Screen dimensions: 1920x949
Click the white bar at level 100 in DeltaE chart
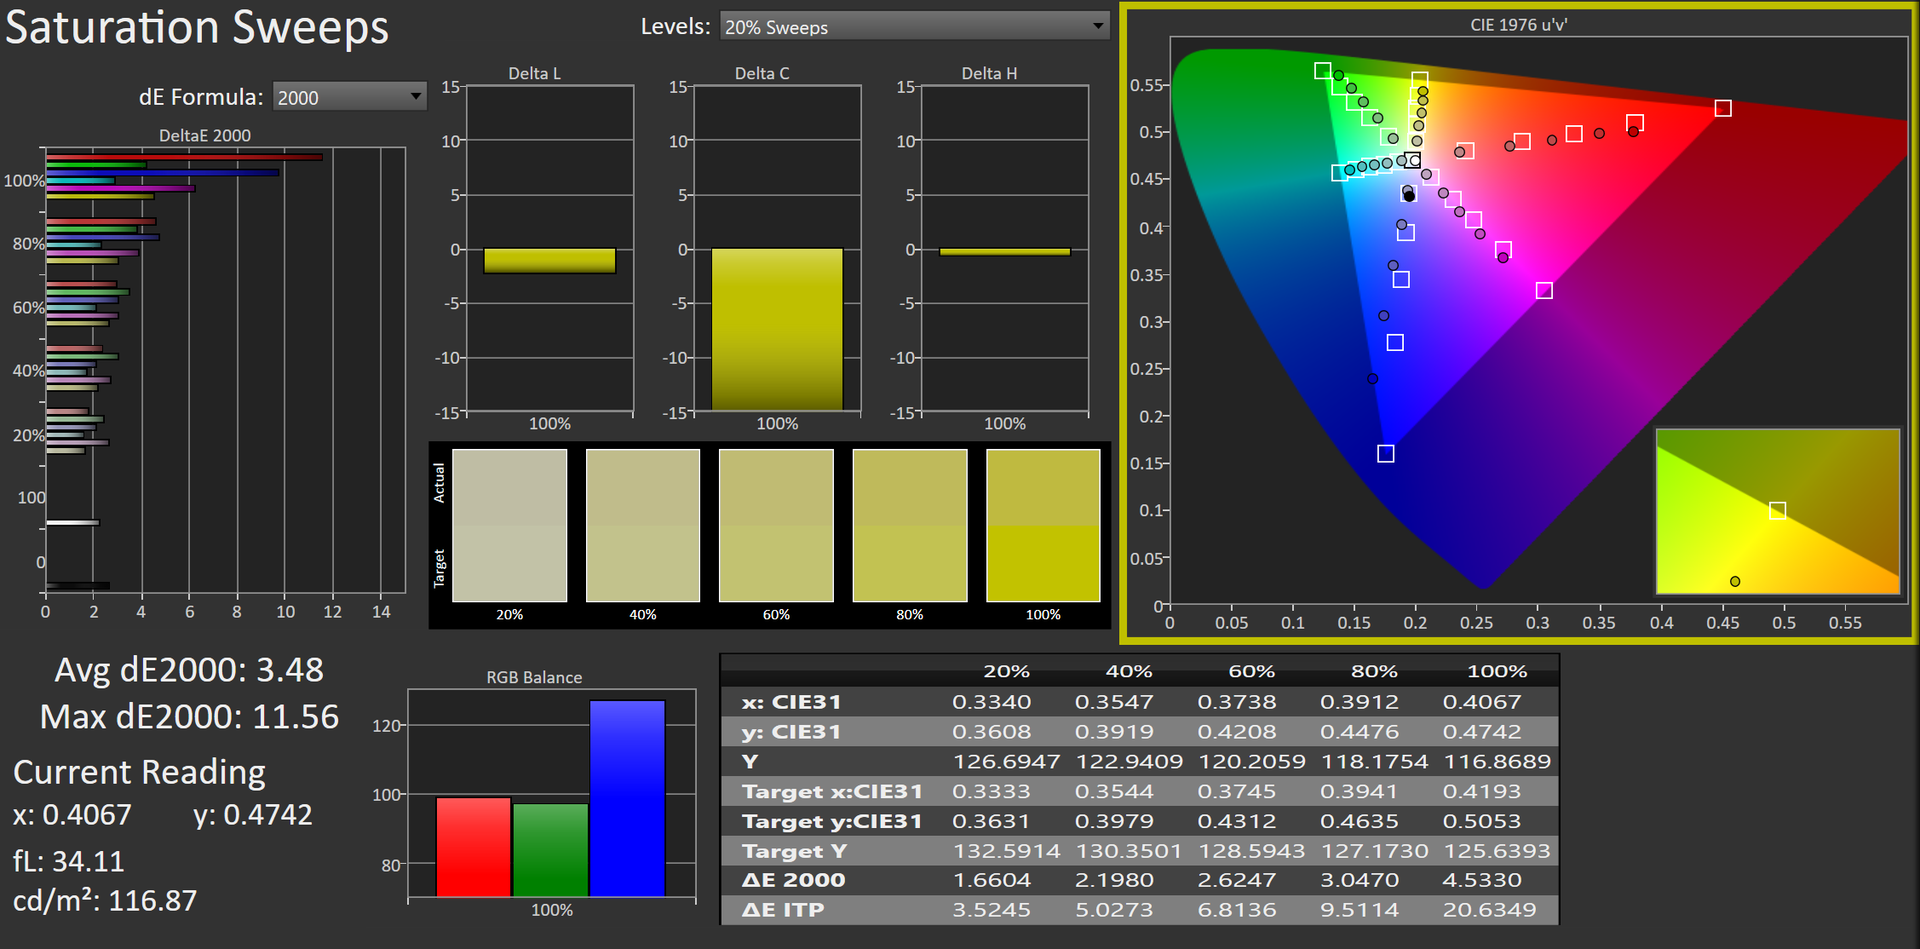coord(72,522)
